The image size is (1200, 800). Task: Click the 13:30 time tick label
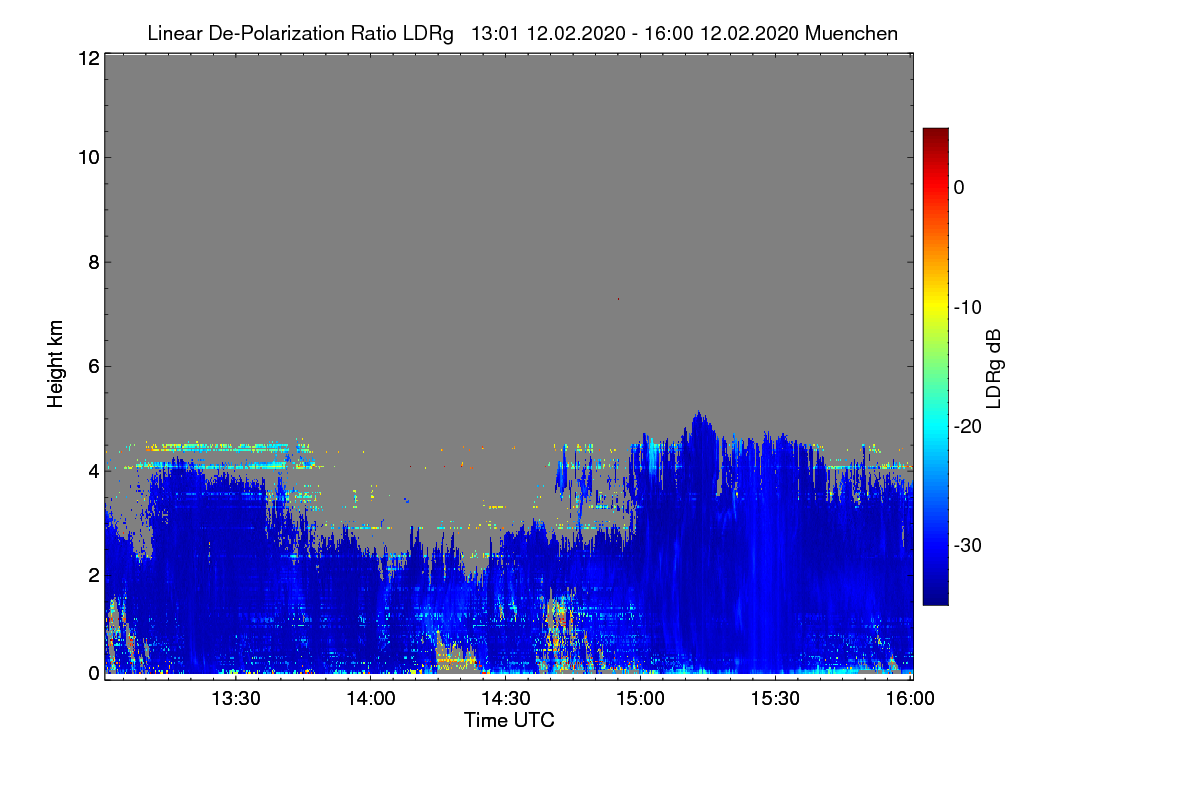tap(235, 699)
